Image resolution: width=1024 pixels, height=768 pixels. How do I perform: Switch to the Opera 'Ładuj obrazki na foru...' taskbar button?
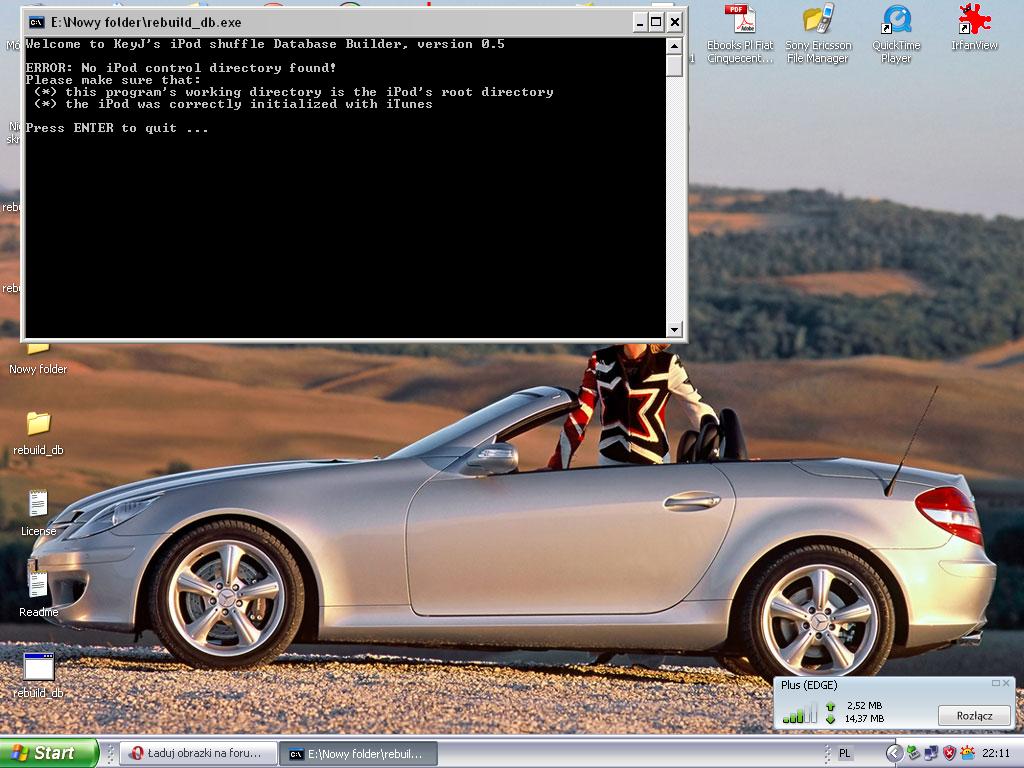point(199,754)
